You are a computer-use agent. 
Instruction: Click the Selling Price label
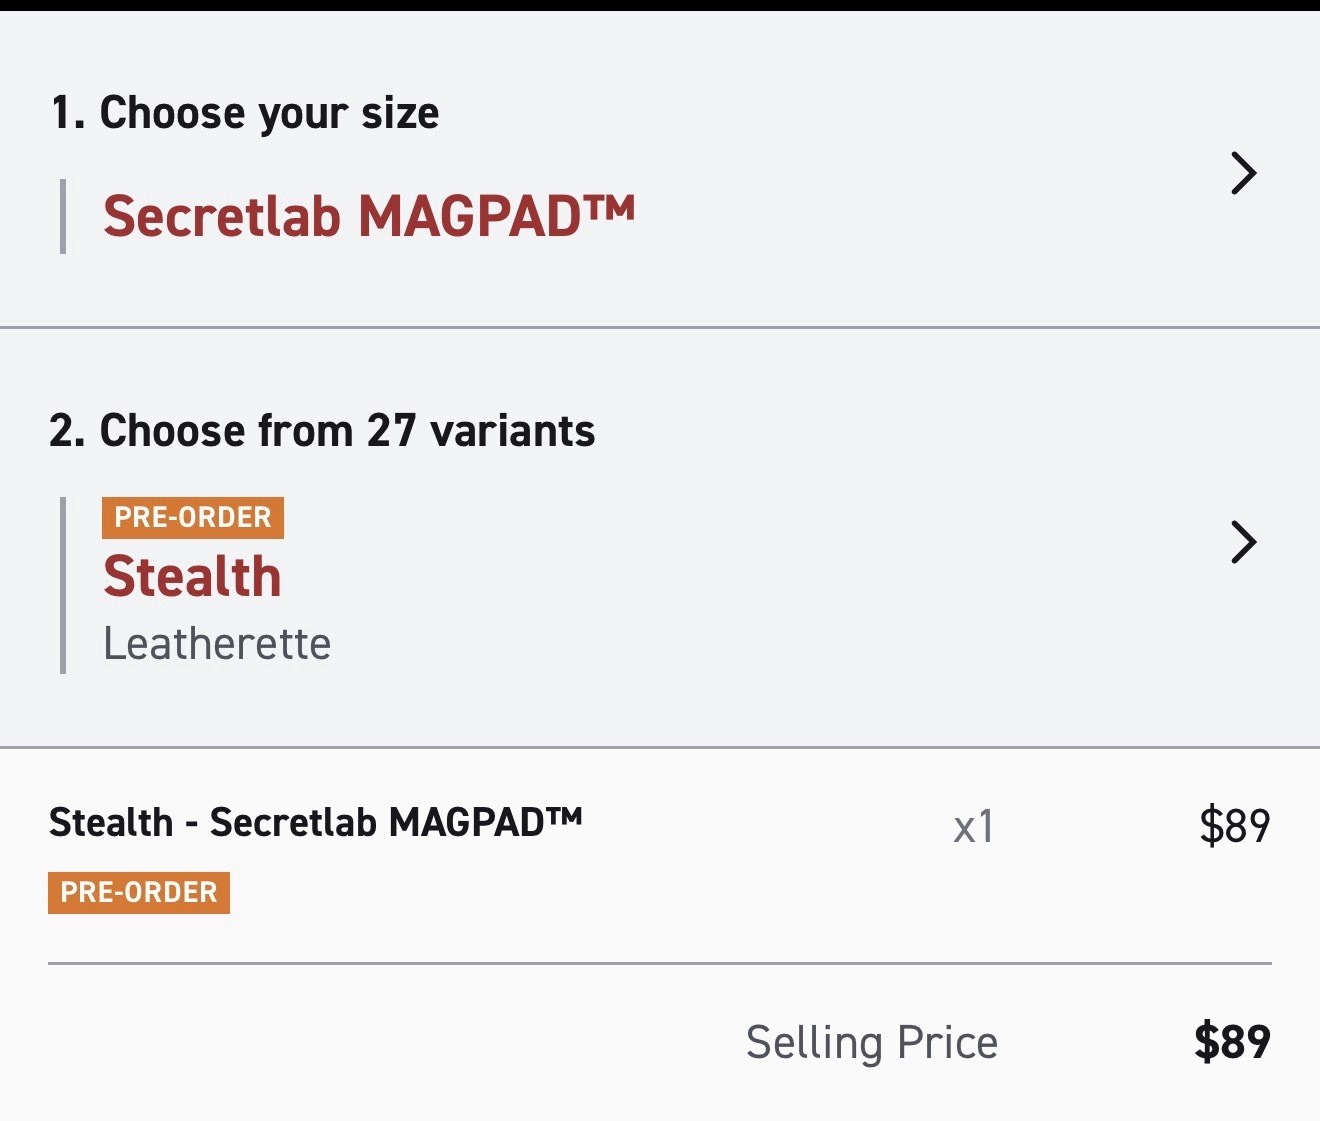[871, 1041]
